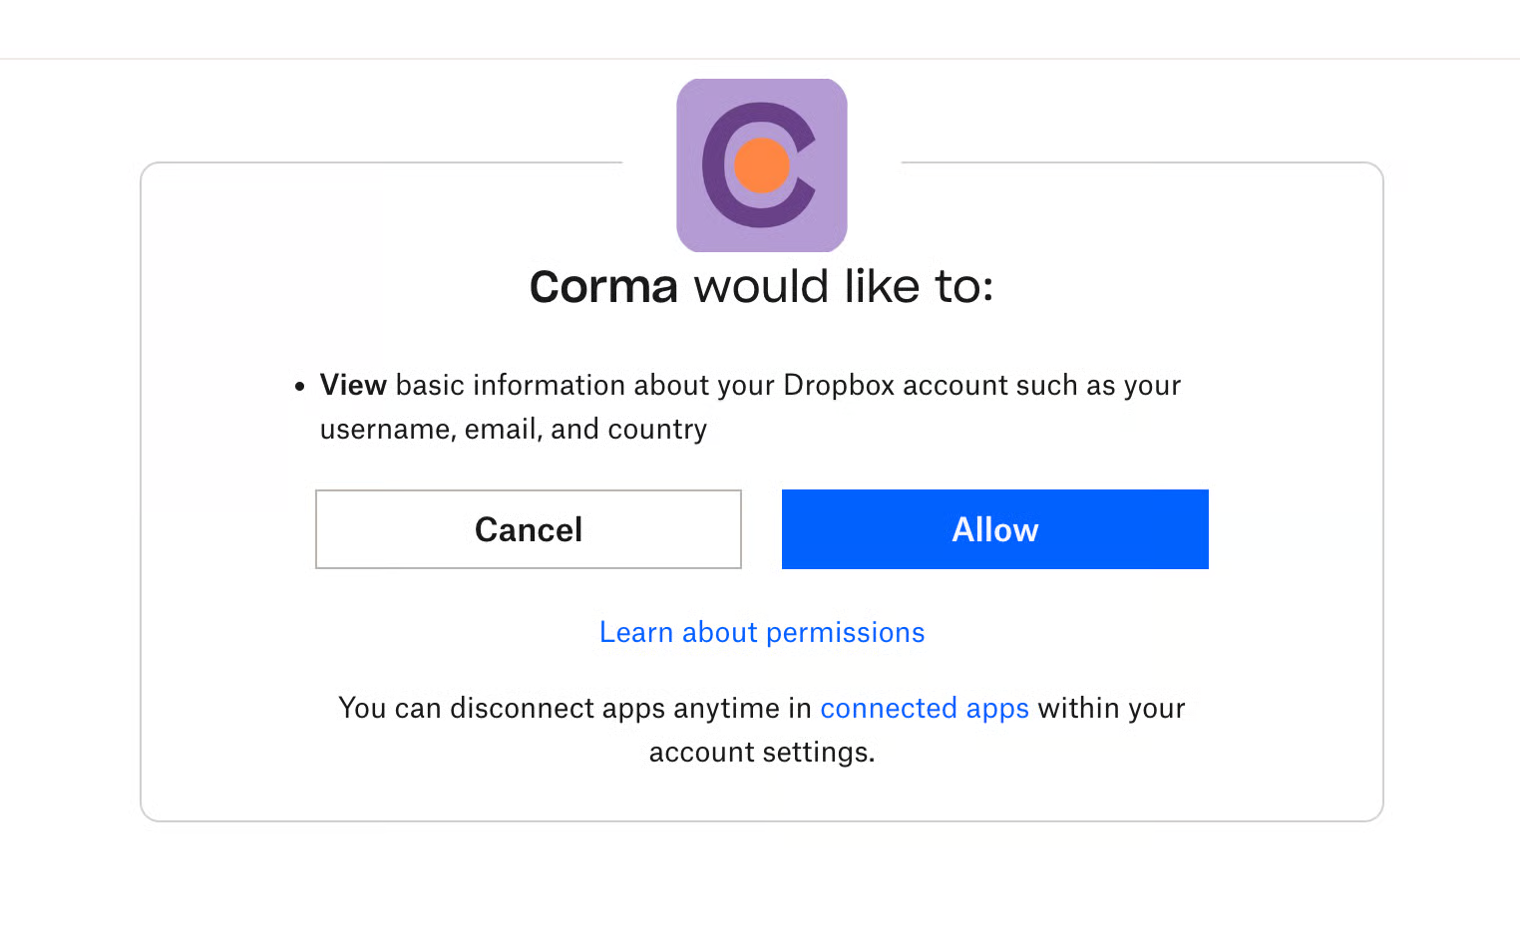Follow the connected apps link
This screenshot has width=1520, height=939.
(924, 708)
